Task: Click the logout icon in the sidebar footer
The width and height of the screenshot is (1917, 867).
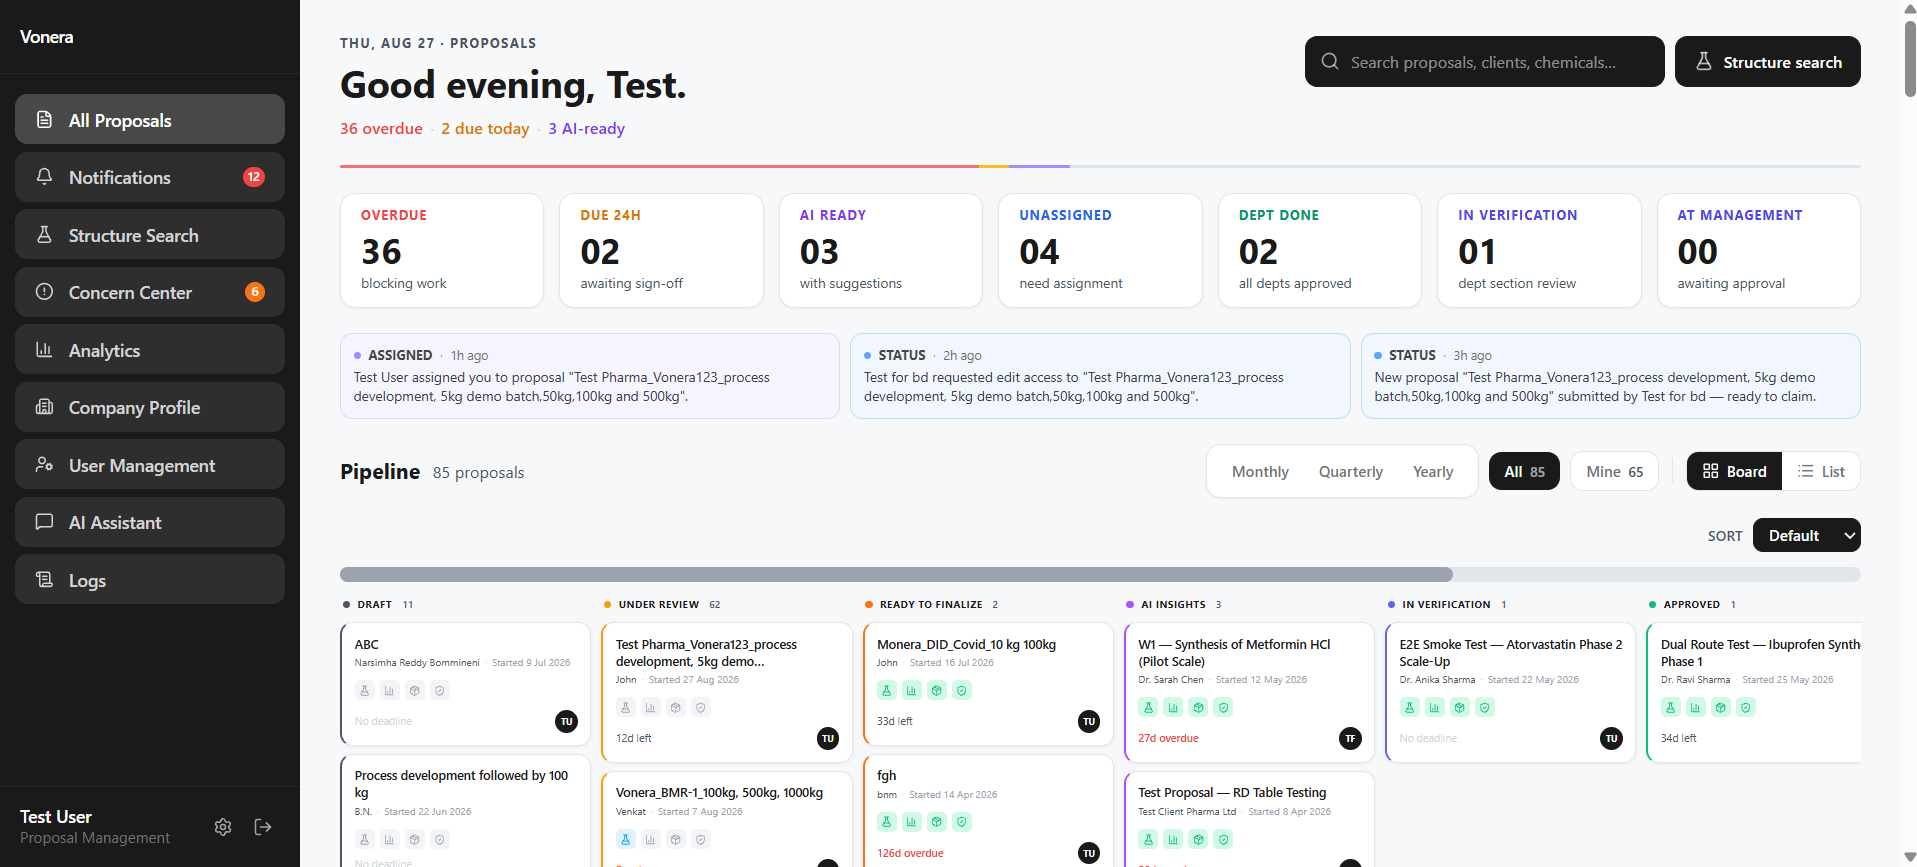Action: (x=263, y=827)
